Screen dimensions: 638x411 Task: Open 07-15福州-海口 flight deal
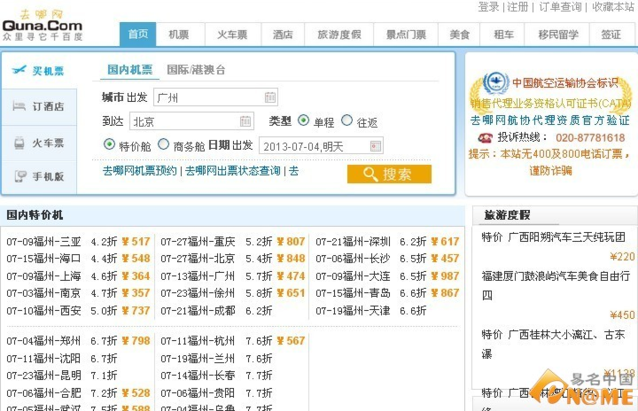point(44,258)
